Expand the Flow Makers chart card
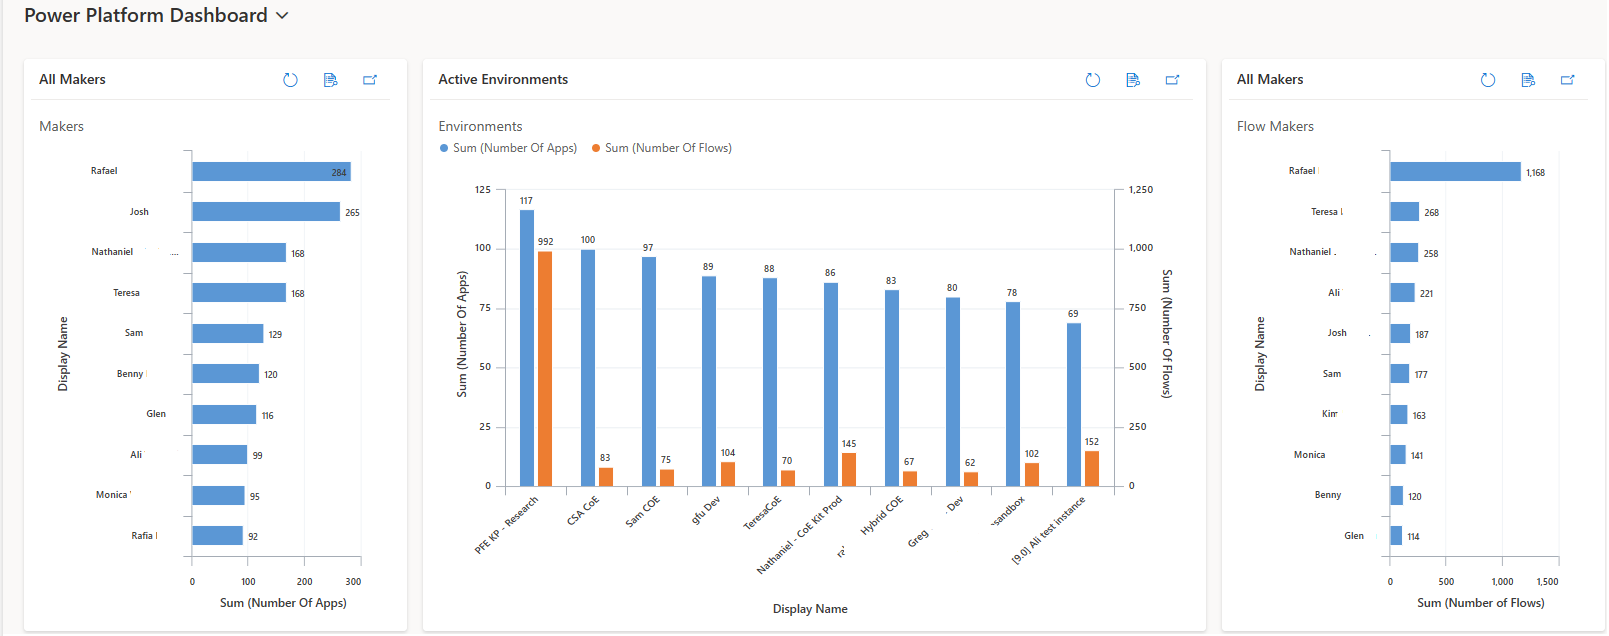 pos(1568,80)
